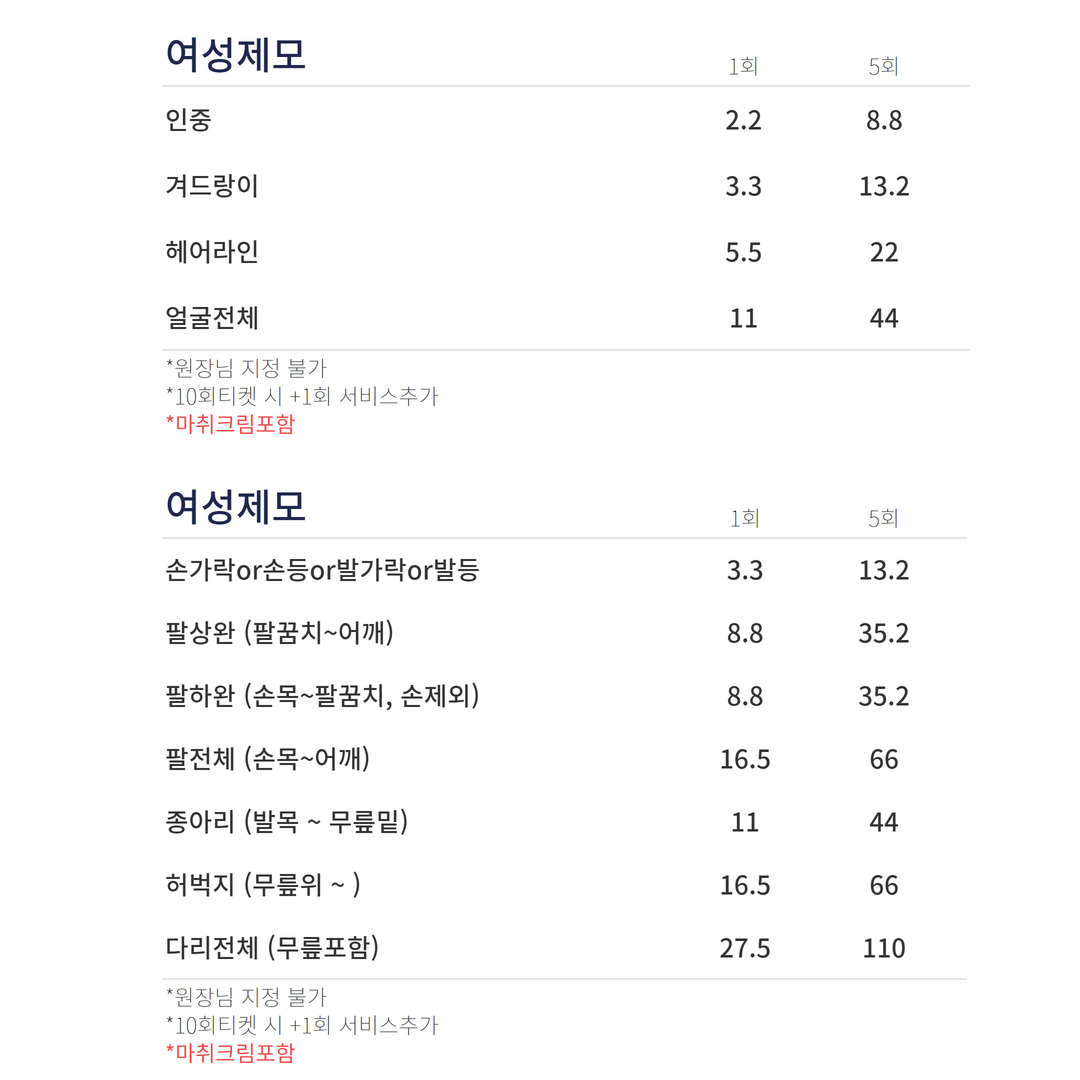Click the 27.5 price for 다리전체
Image resolution: width=1080 pixels, height=1080 pixels.
(745, 949)
